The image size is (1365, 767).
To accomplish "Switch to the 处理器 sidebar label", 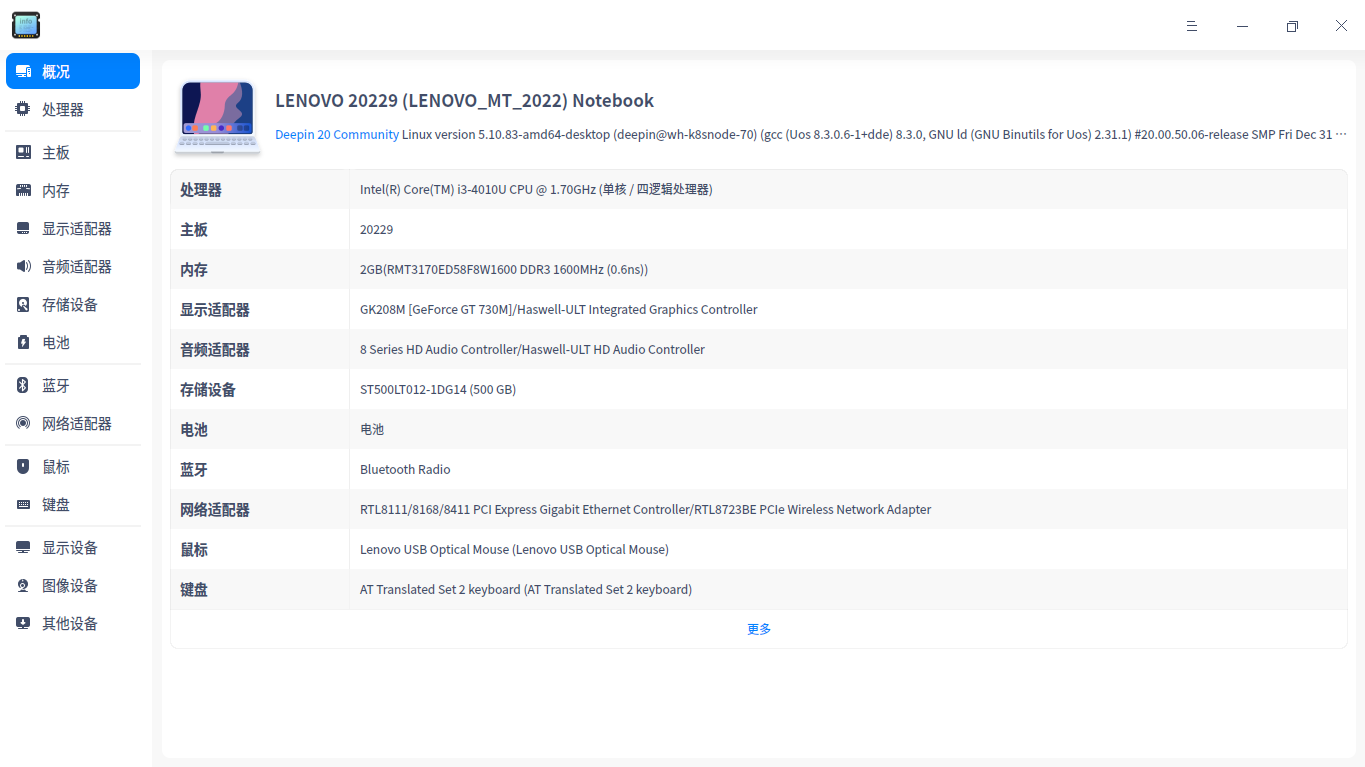I will tap(63, 109).
